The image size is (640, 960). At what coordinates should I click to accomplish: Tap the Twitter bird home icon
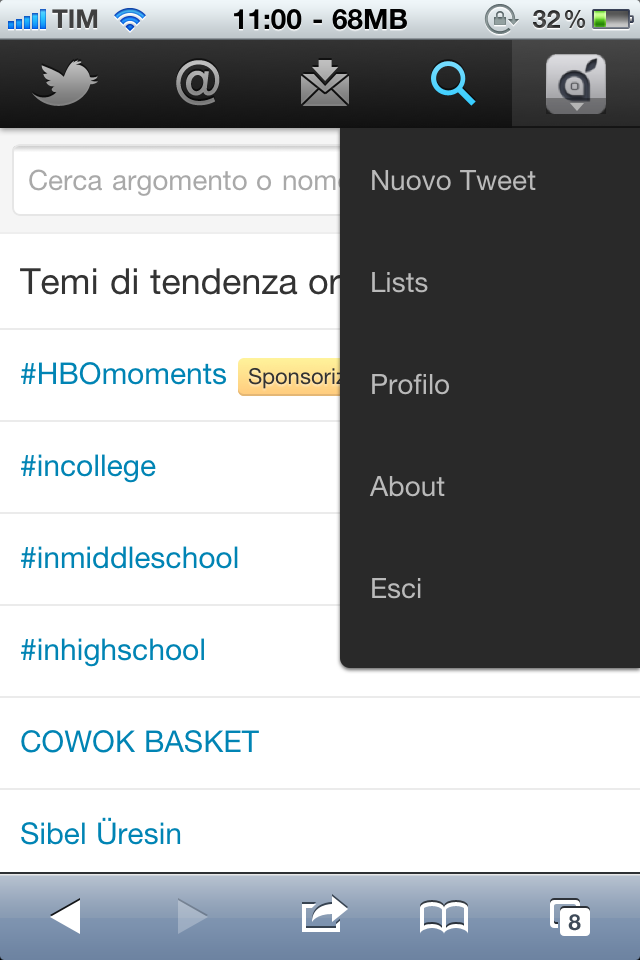point(64,84)
